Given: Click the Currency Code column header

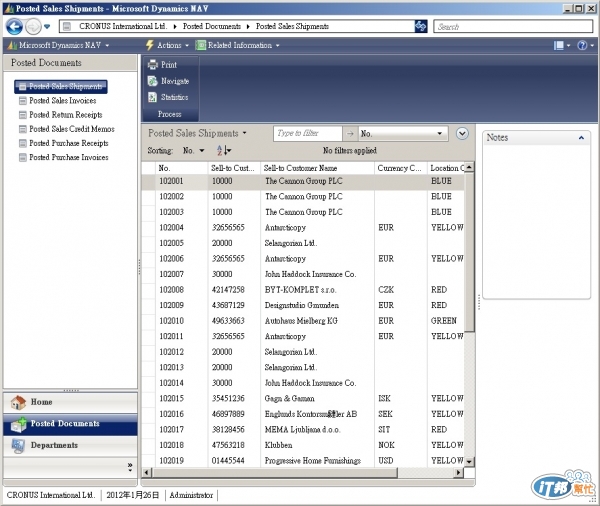Looking at the screenshot, I should point(401,168).
